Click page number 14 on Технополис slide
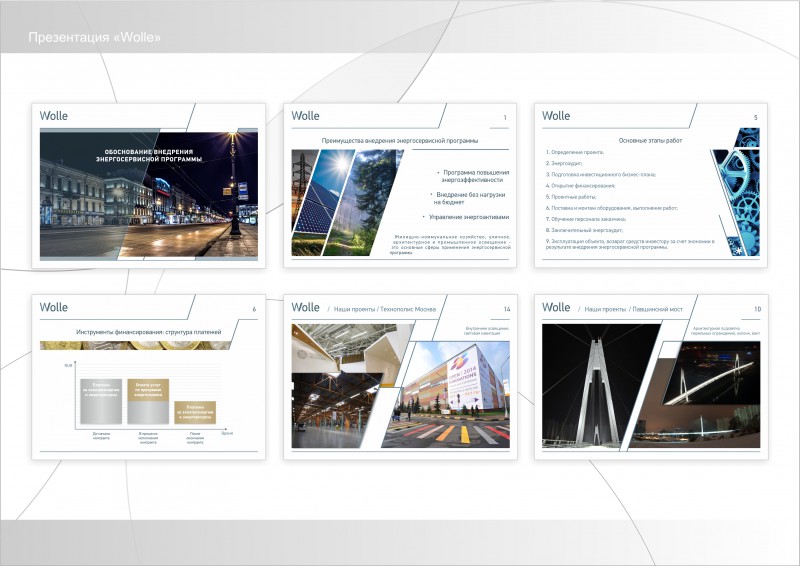 (507, 309)
